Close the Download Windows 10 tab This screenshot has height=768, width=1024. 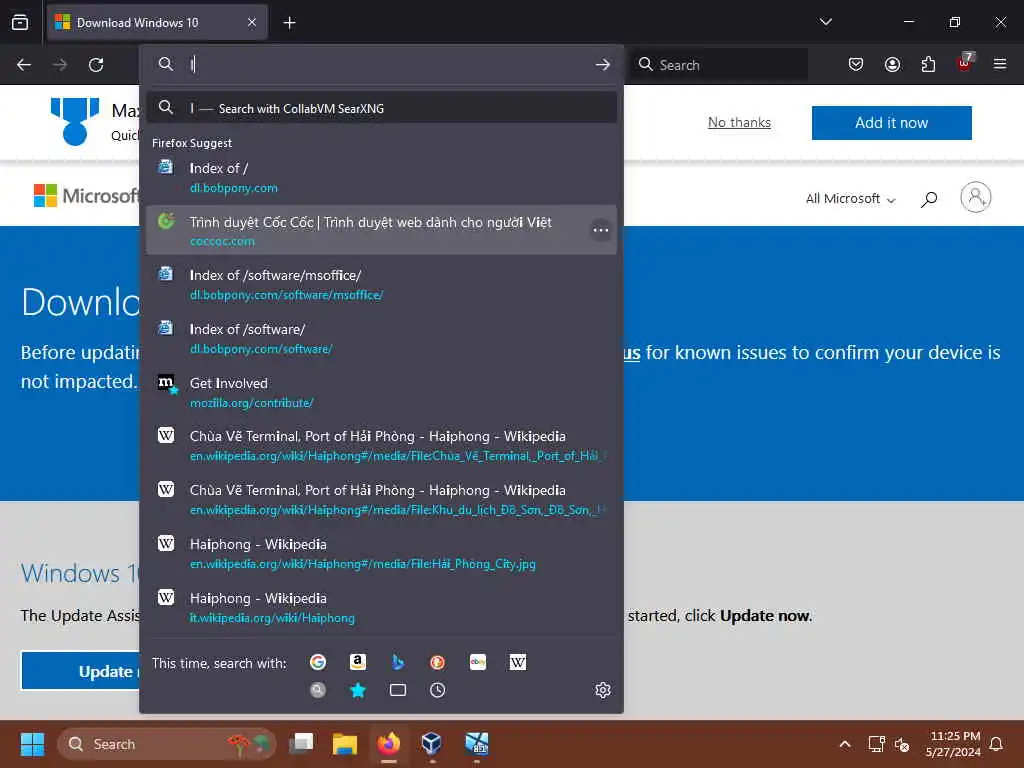pyautogui.click(x=252, y=22)
